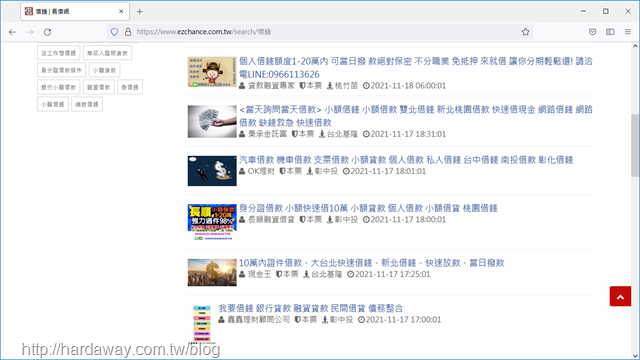Click the clock icon beside 2021-11-17 18:01:01
Screen dimensions: 640x360
pos(346,171)
